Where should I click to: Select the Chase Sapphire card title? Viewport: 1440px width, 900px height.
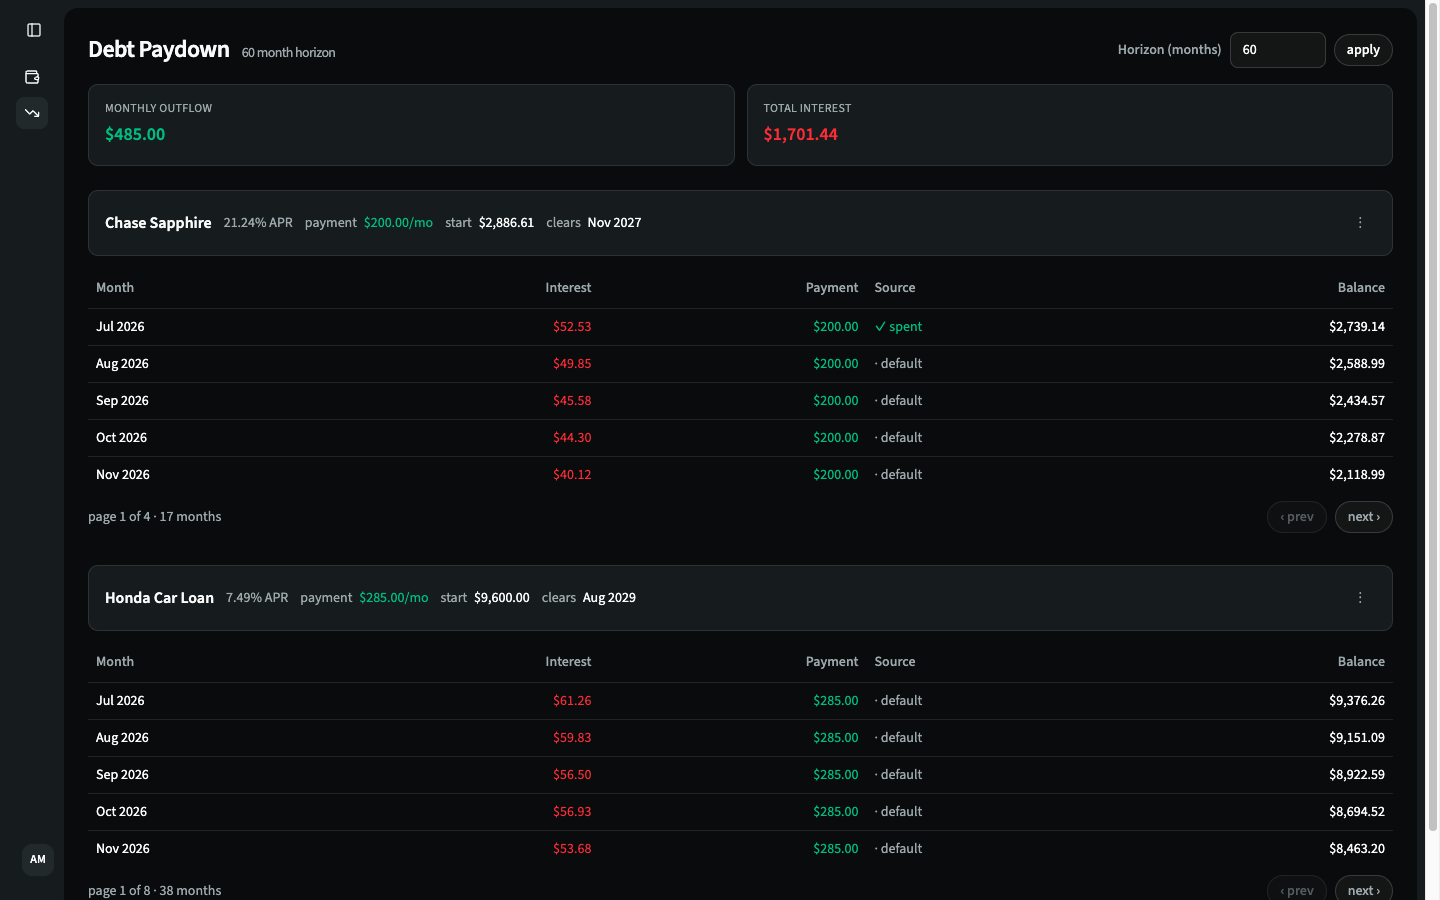[x=158, y=223]
